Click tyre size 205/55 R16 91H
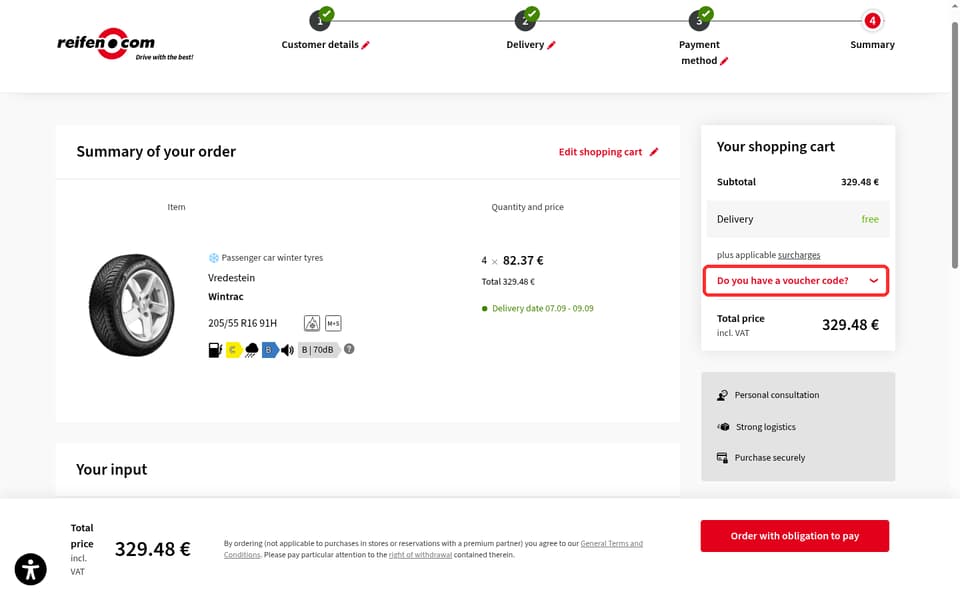The image size is (960, 600). (x=242, y=323)
